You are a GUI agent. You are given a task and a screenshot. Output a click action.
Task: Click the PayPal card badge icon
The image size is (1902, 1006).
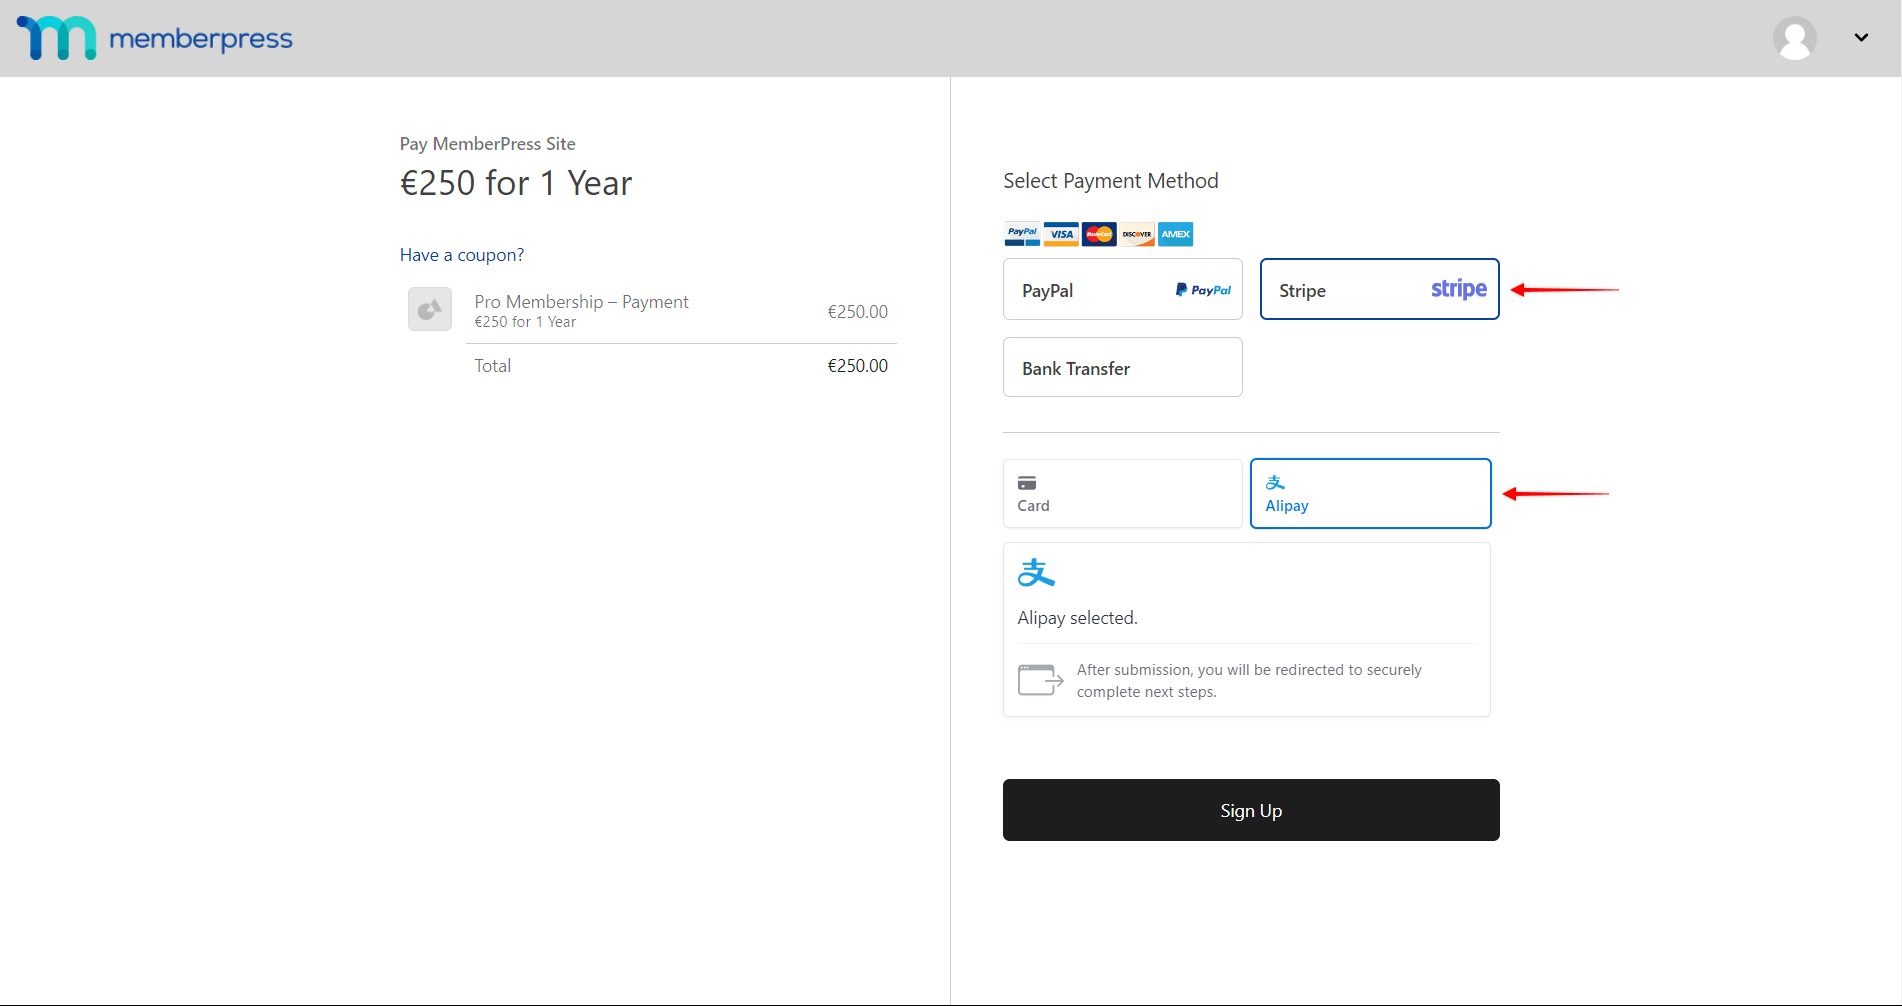click(x=1022, y=234)
